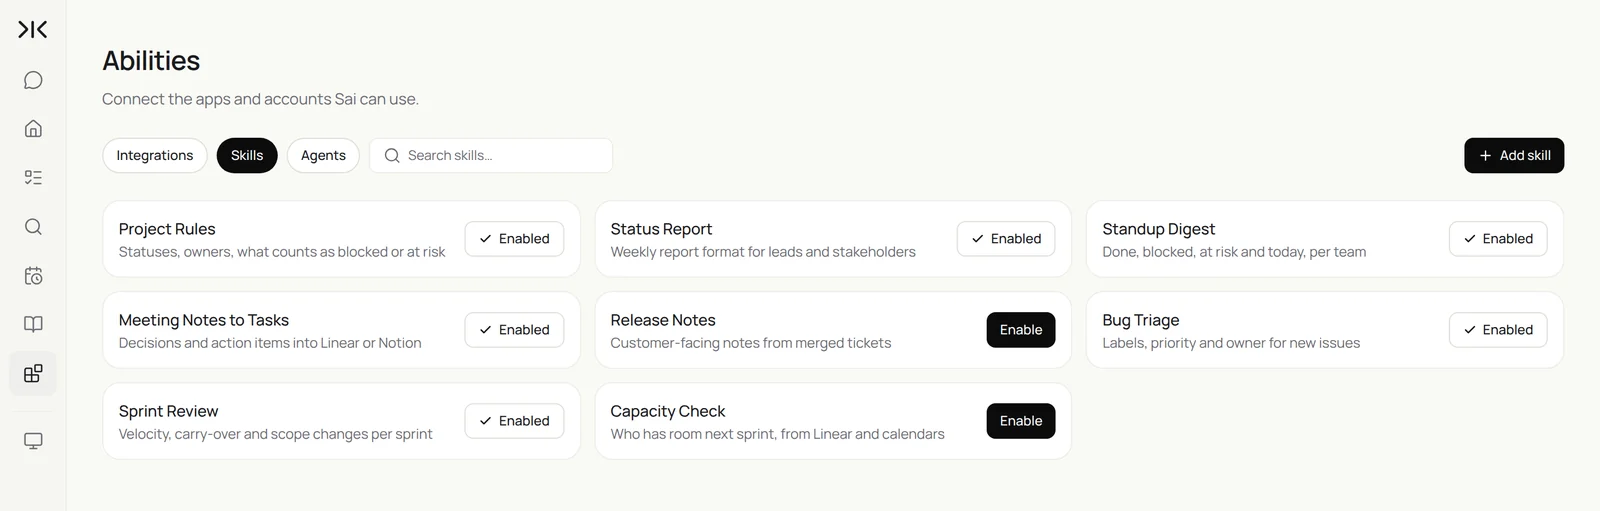Focus the Search skills input field
Screen dimensions: 1600x511
pos(491,156)
